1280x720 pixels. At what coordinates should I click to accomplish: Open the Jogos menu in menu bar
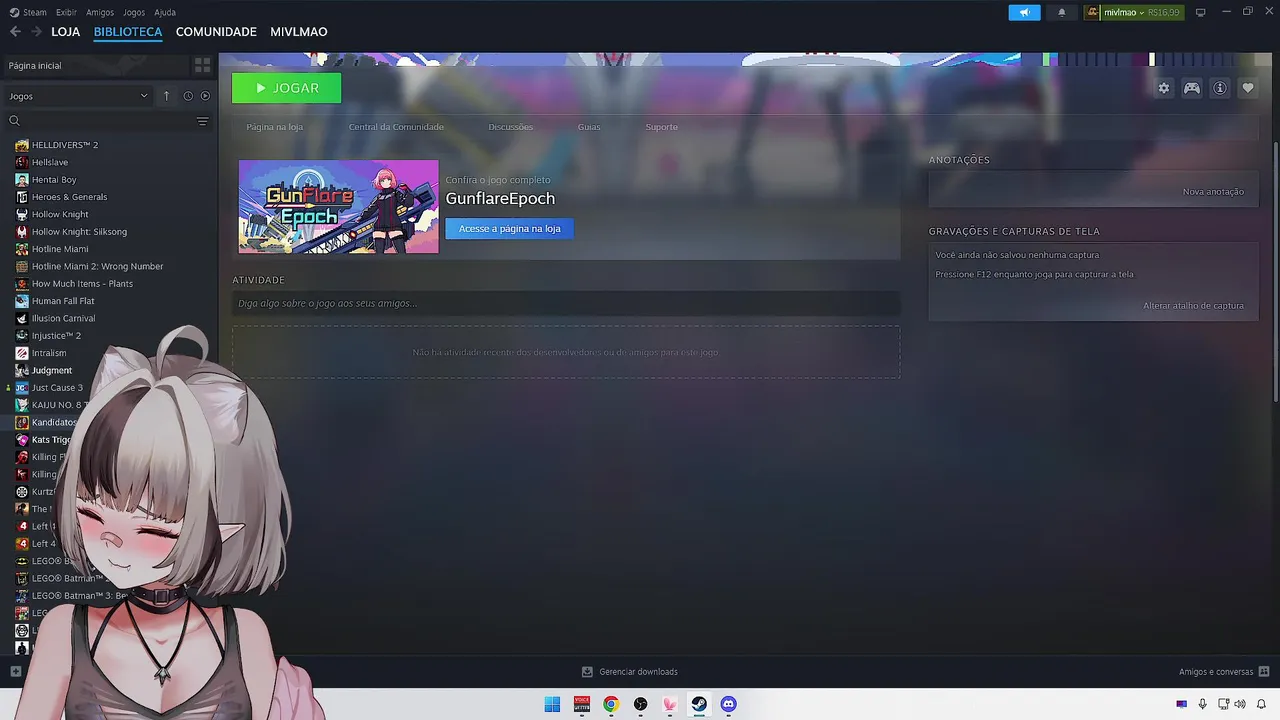coord(134,12)
